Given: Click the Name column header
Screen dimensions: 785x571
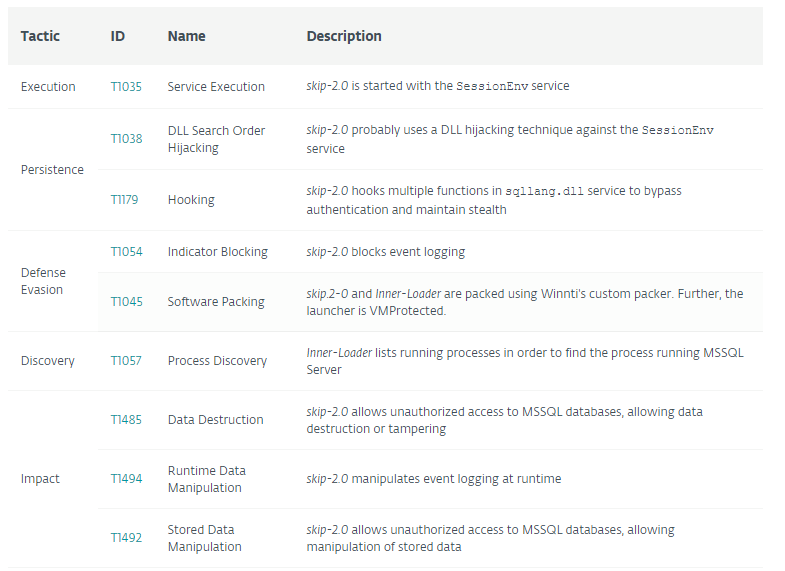Looking at the screenshot, I should [186, 36].
